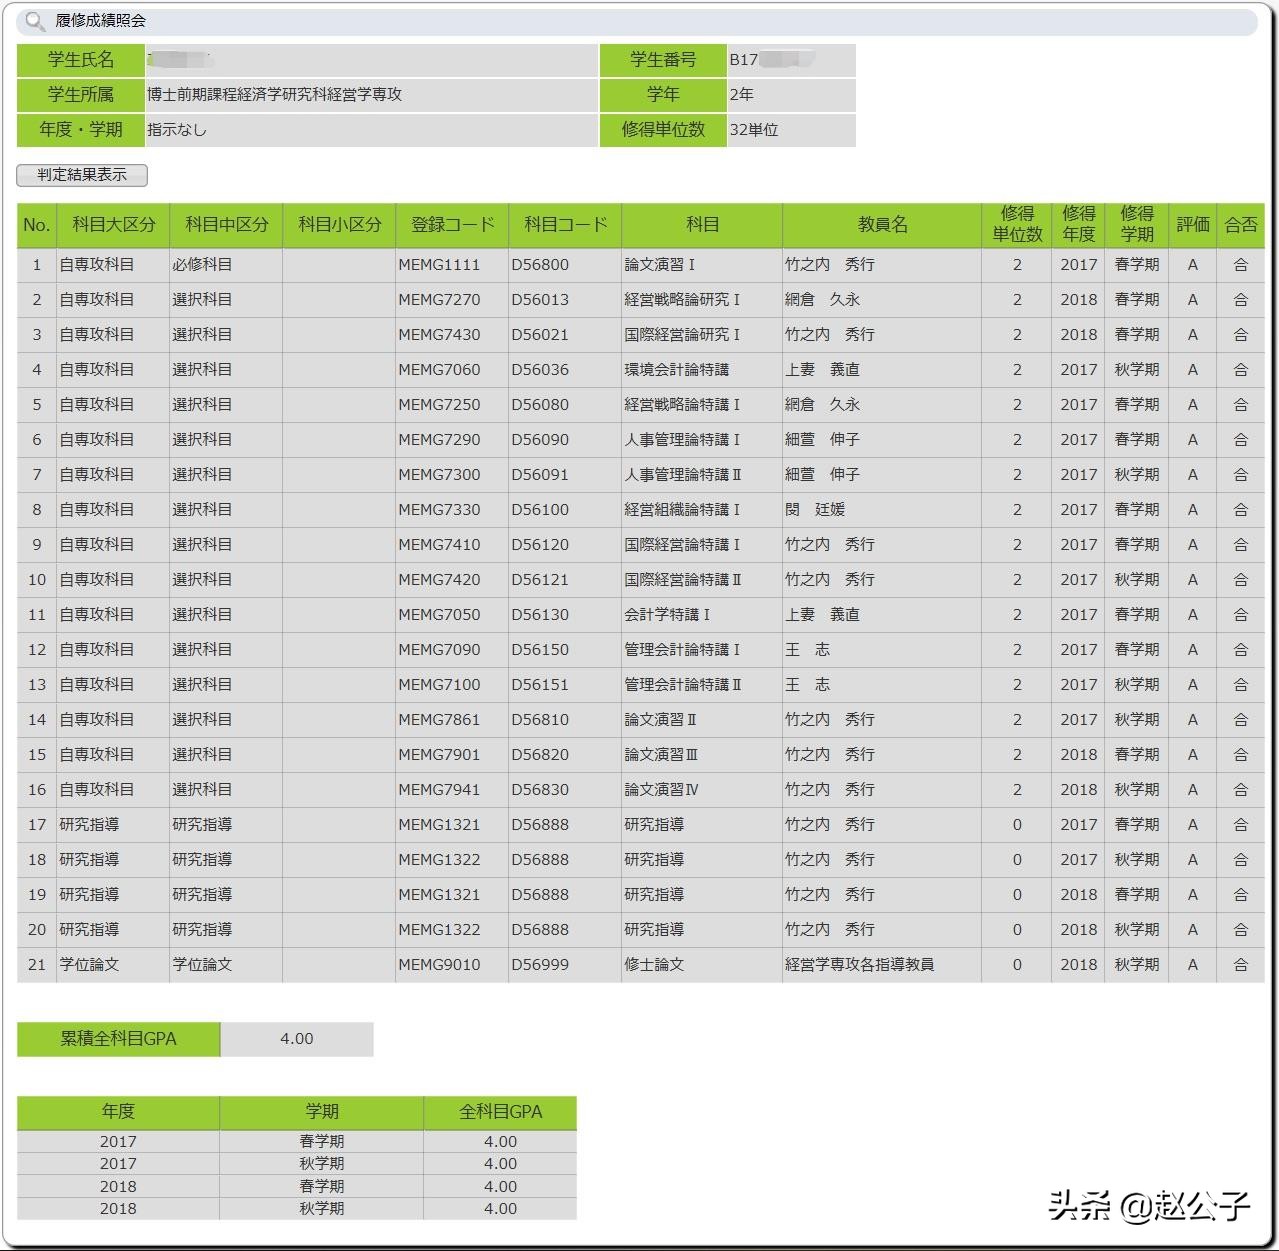
Task: Click the 2年 grade year value
Action: click(x=741, y=95)
